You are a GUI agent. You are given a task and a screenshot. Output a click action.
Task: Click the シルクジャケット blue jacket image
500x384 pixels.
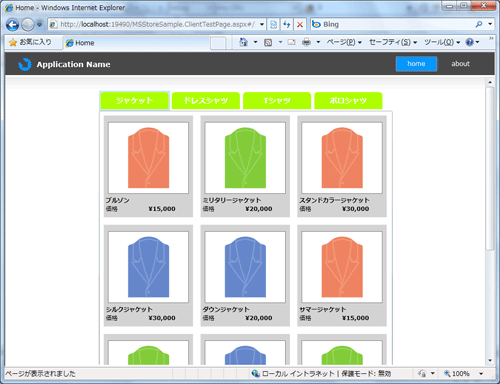click(x=148, y=267)
